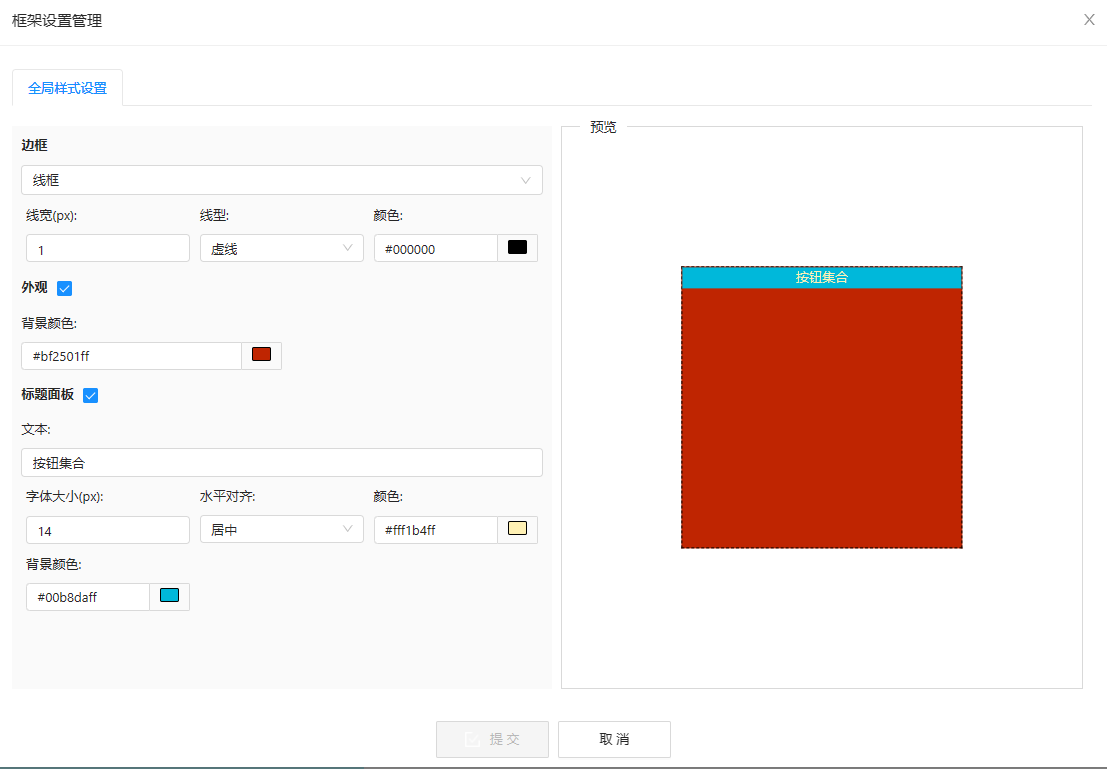Click the red preview panel body

click(x=822, y=417)
